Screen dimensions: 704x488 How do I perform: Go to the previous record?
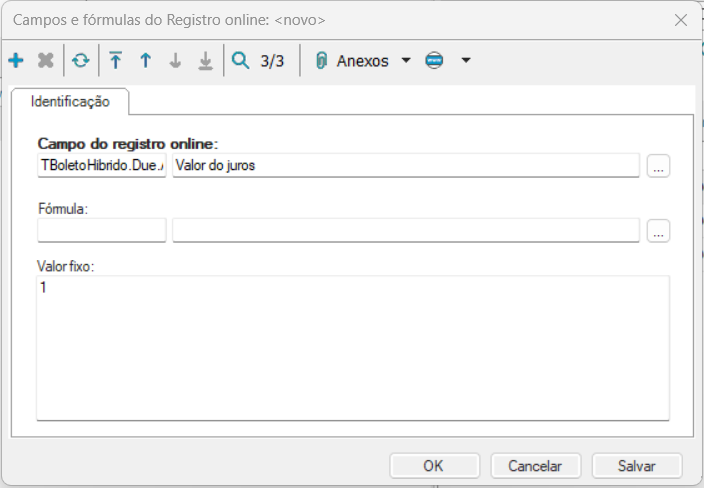click(x=145, y=61)
